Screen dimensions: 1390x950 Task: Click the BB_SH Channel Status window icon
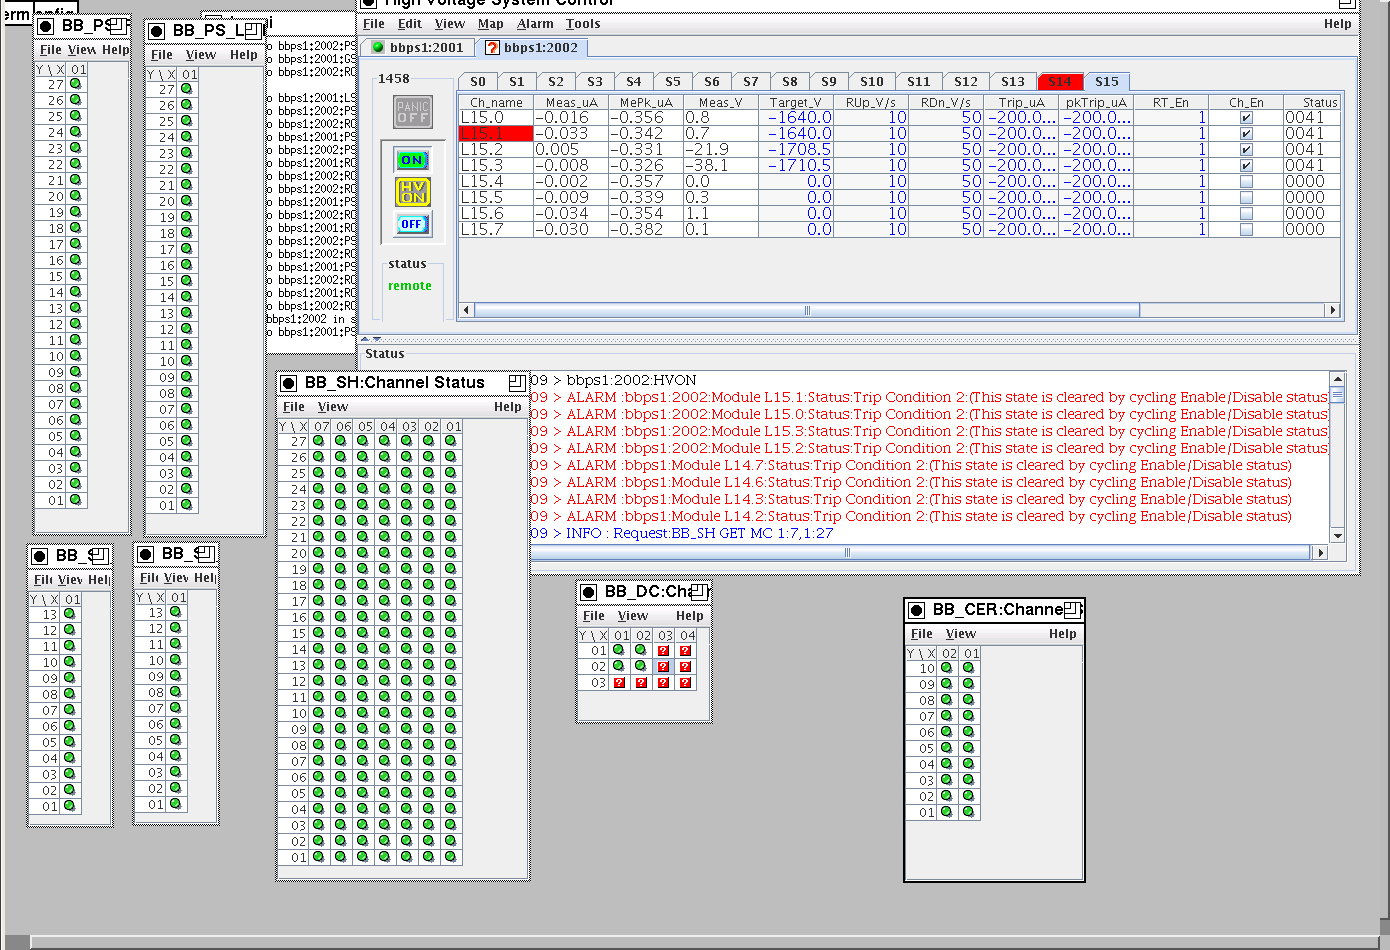289,383
